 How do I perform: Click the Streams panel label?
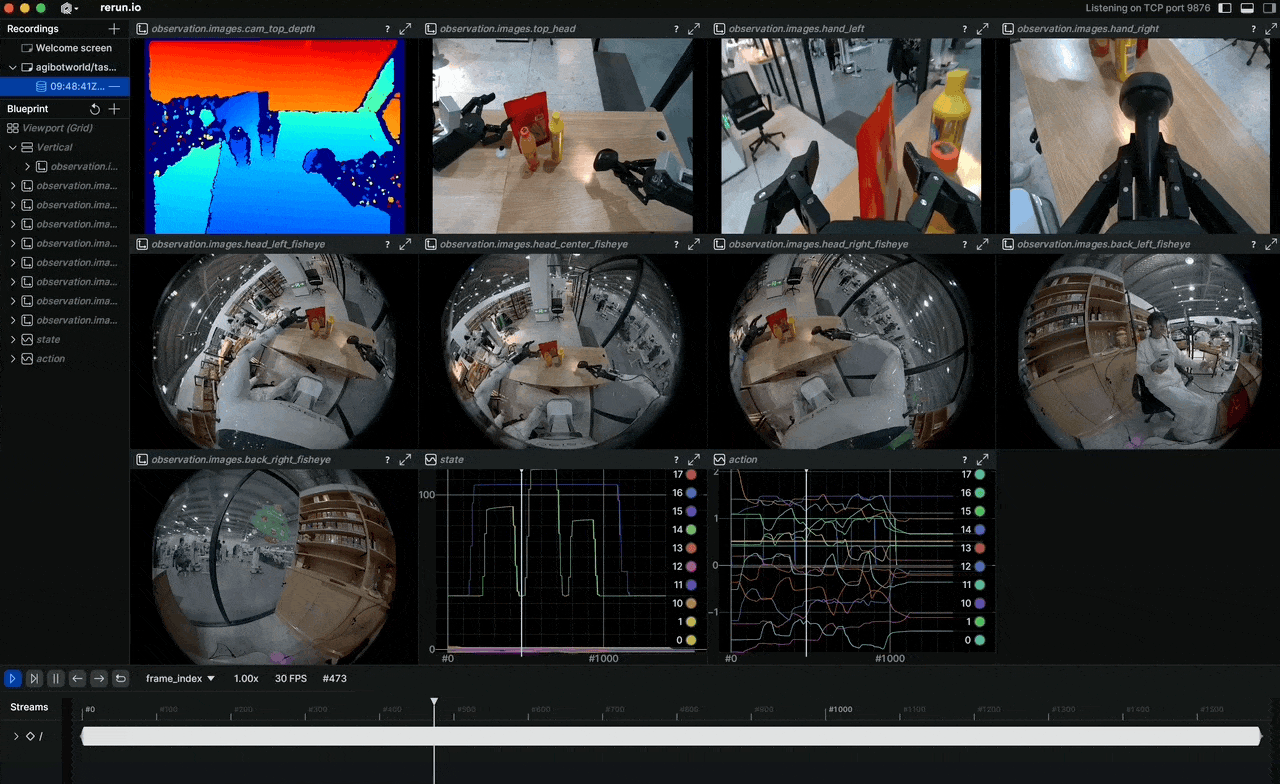(29, 707)
